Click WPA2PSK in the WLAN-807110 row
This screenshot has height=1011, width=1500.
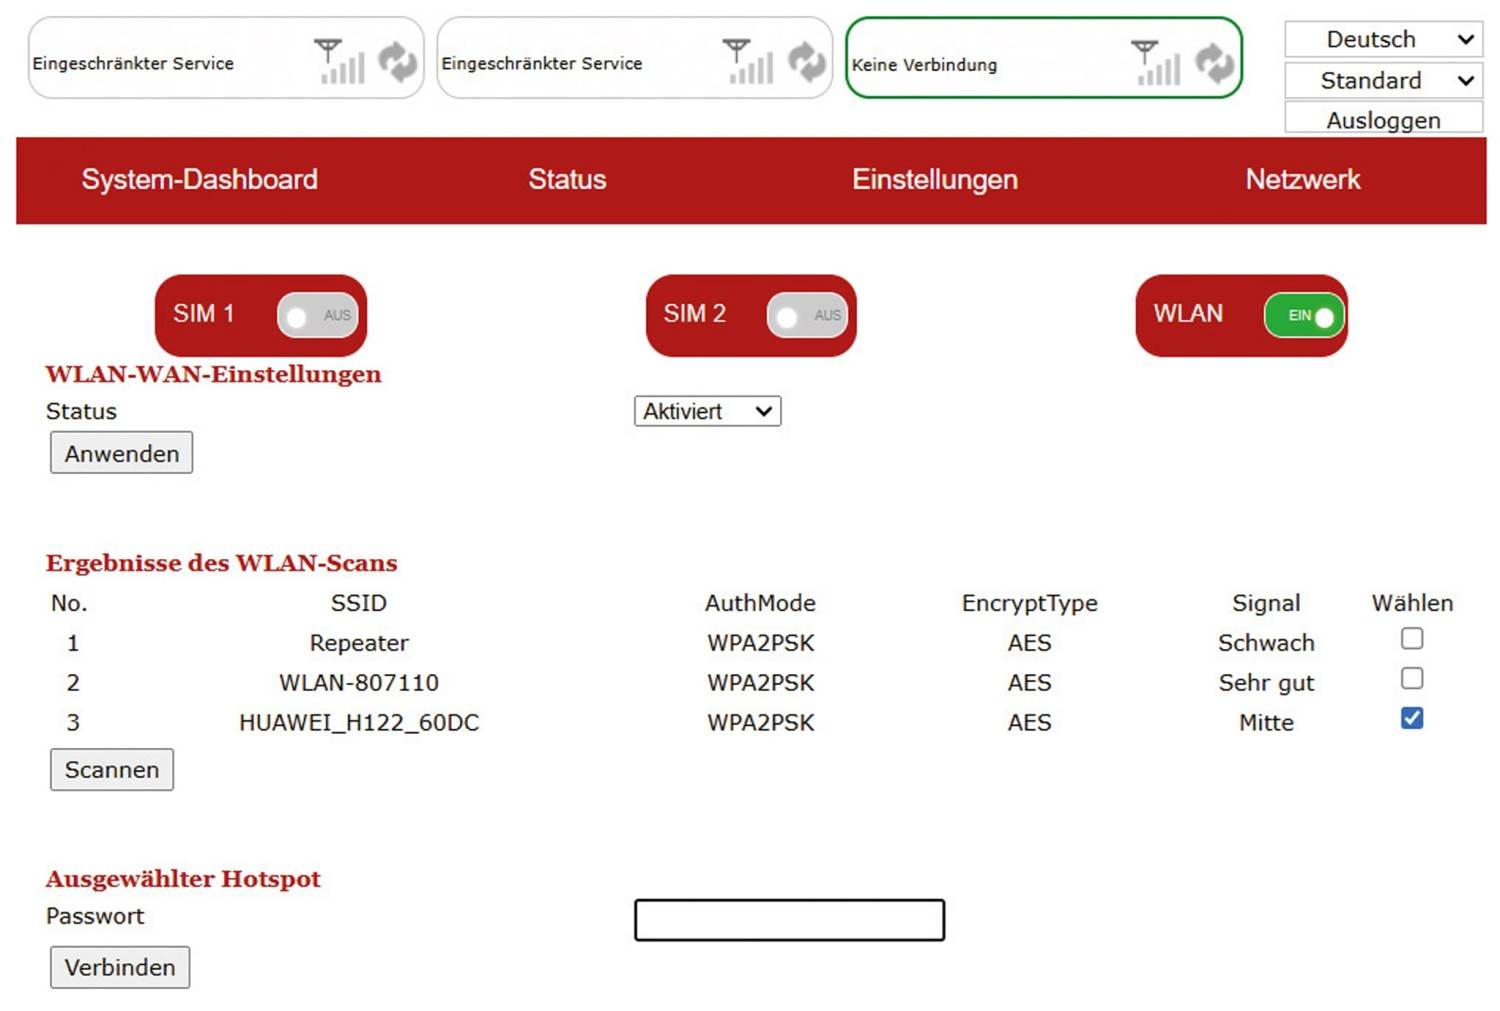760,683
